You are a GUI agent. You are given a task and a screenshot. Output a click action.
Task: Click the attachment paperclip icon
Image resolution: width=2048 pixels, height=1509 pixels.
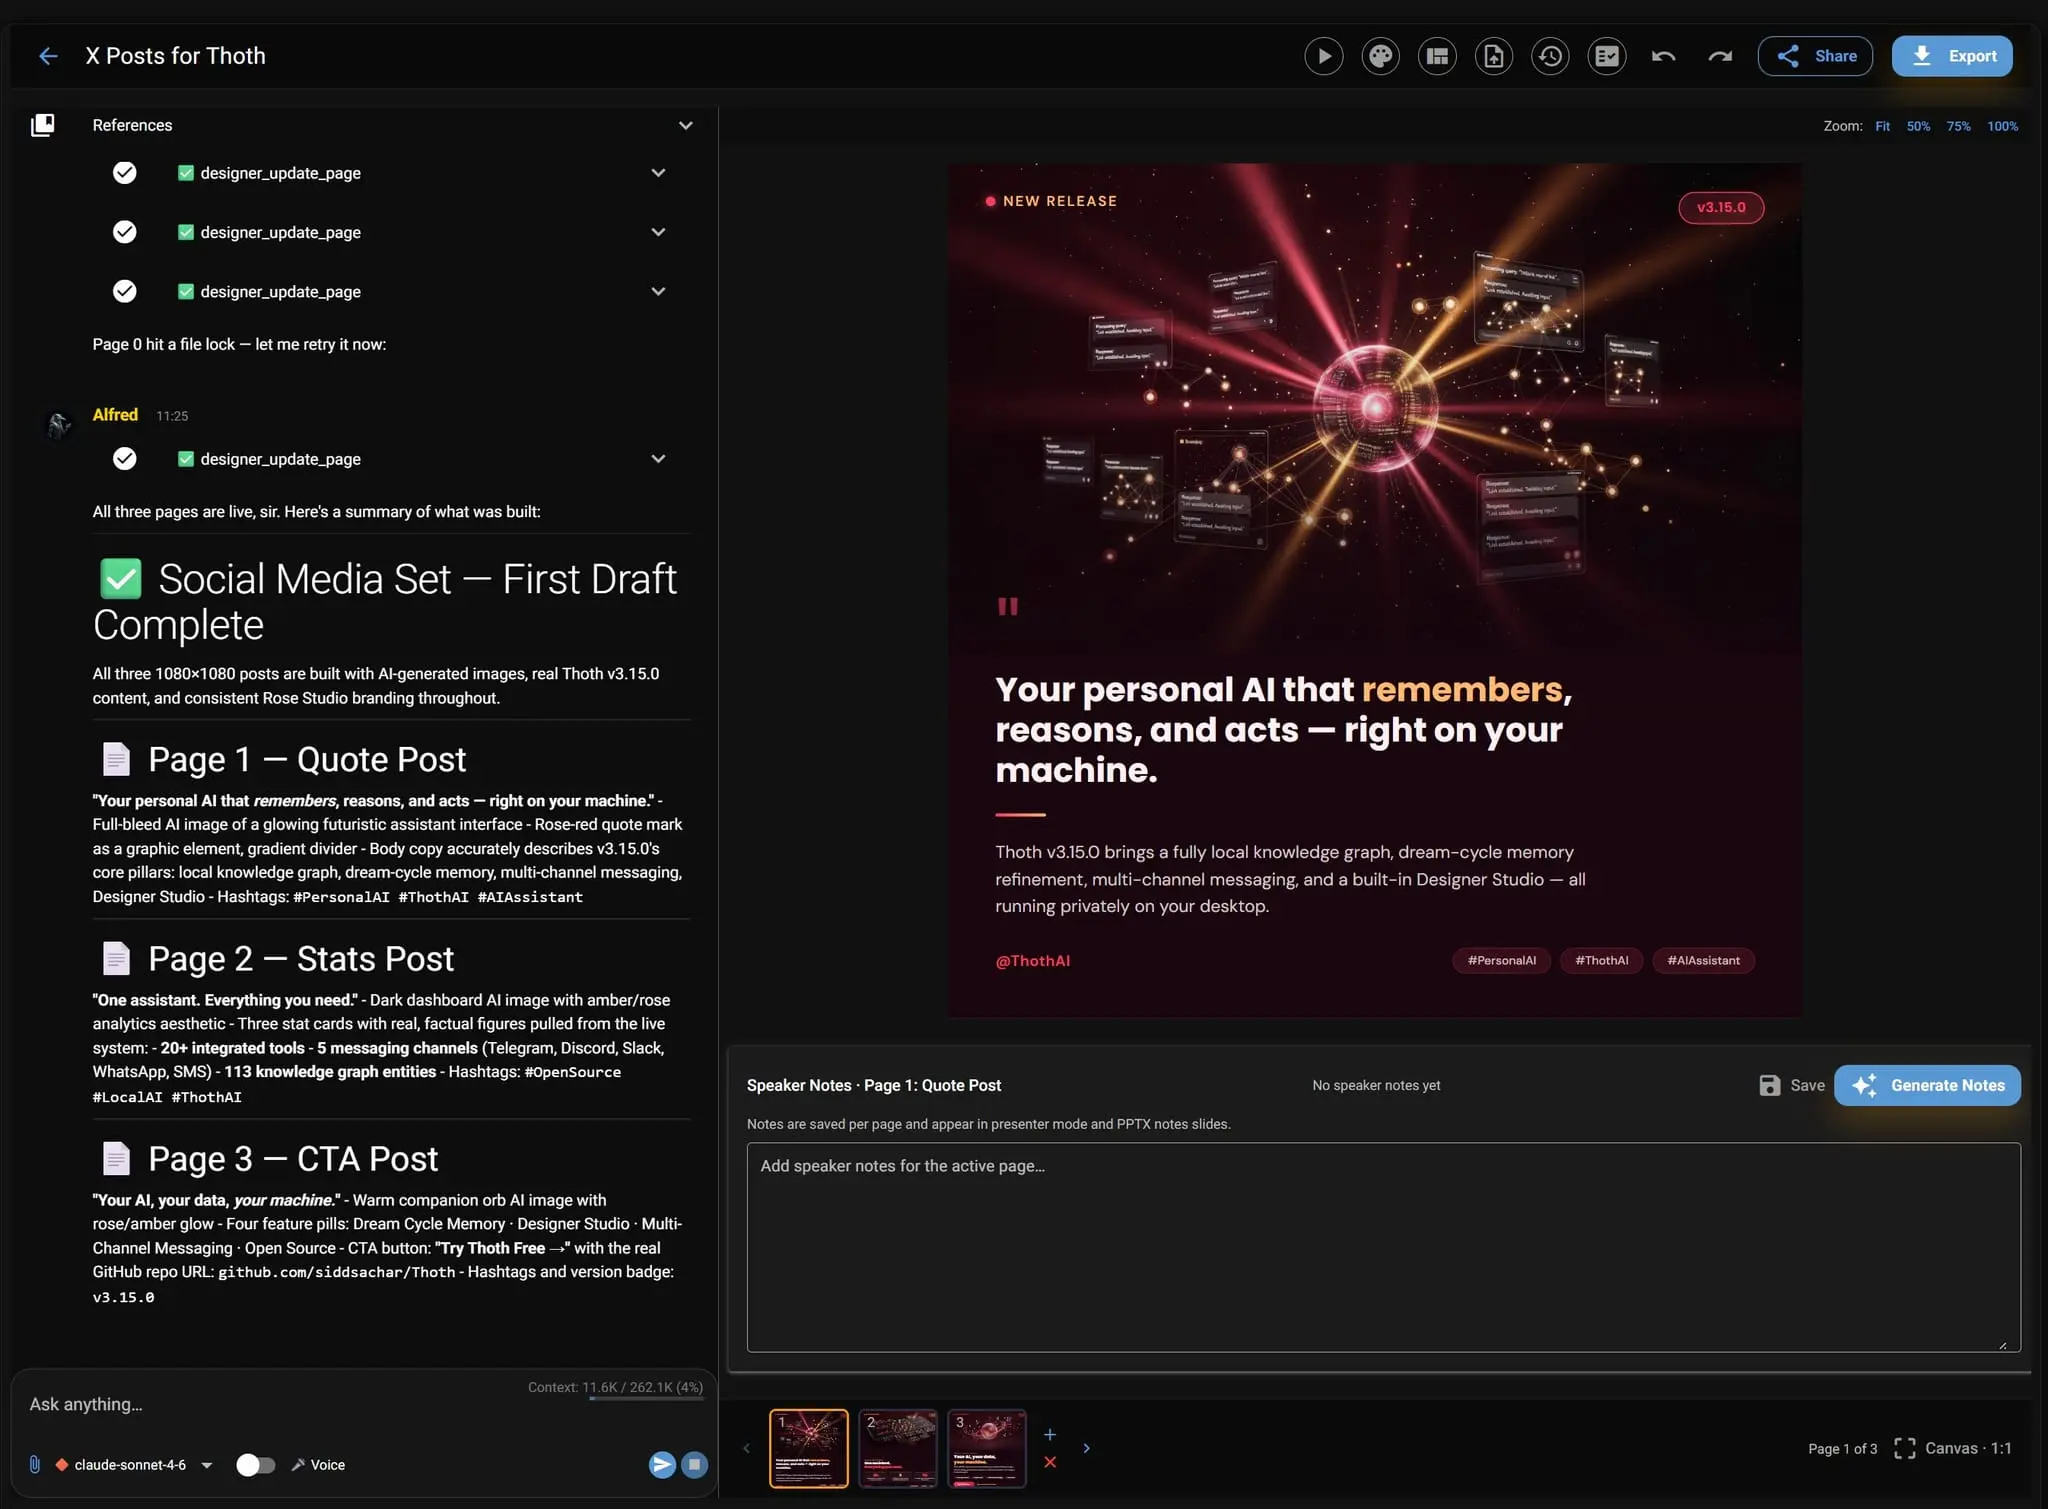tap(35, 1465)
